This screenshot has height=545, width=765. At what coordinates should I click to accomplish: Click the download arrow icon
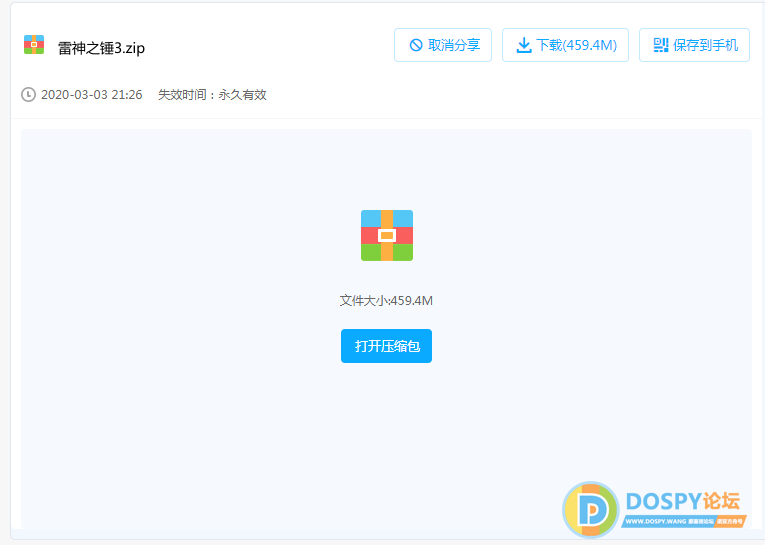pyautogui.click(x=523, y=45)
